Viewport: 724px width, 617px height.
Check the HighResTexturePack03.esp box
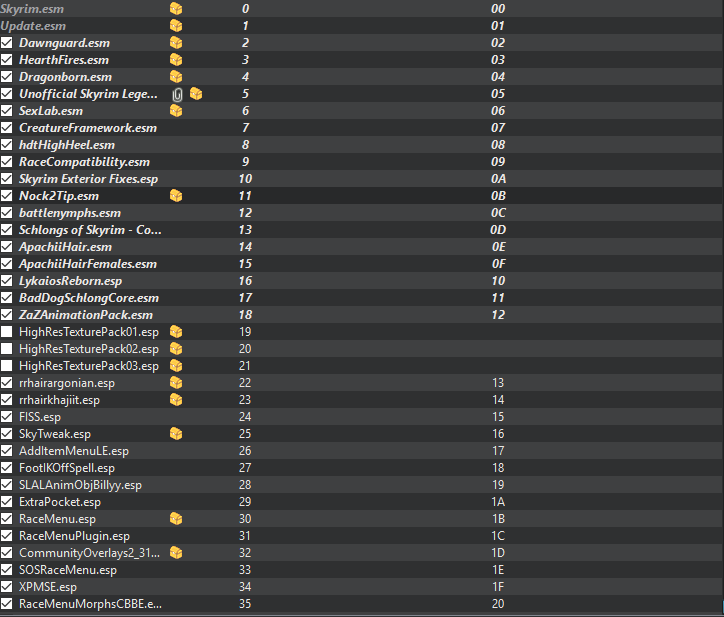click(6, 366)
